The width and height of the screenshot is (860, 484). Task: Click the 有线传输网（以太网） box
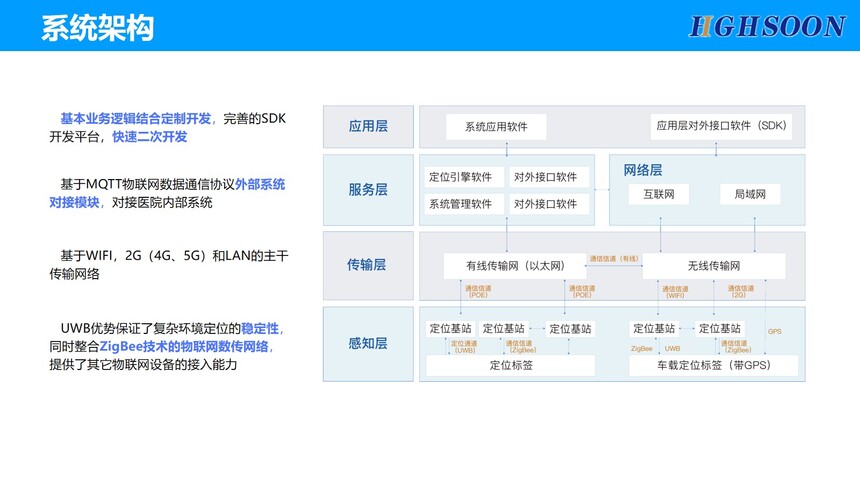[x=515, y=266]
